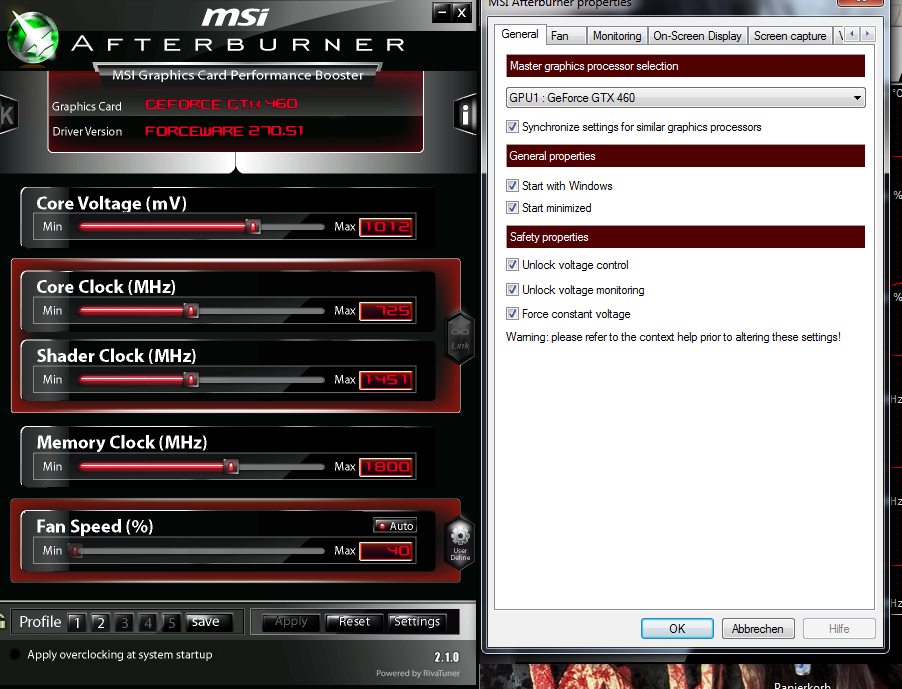
Task: Uncheck Start minimized option
Action: pos(512,207)
